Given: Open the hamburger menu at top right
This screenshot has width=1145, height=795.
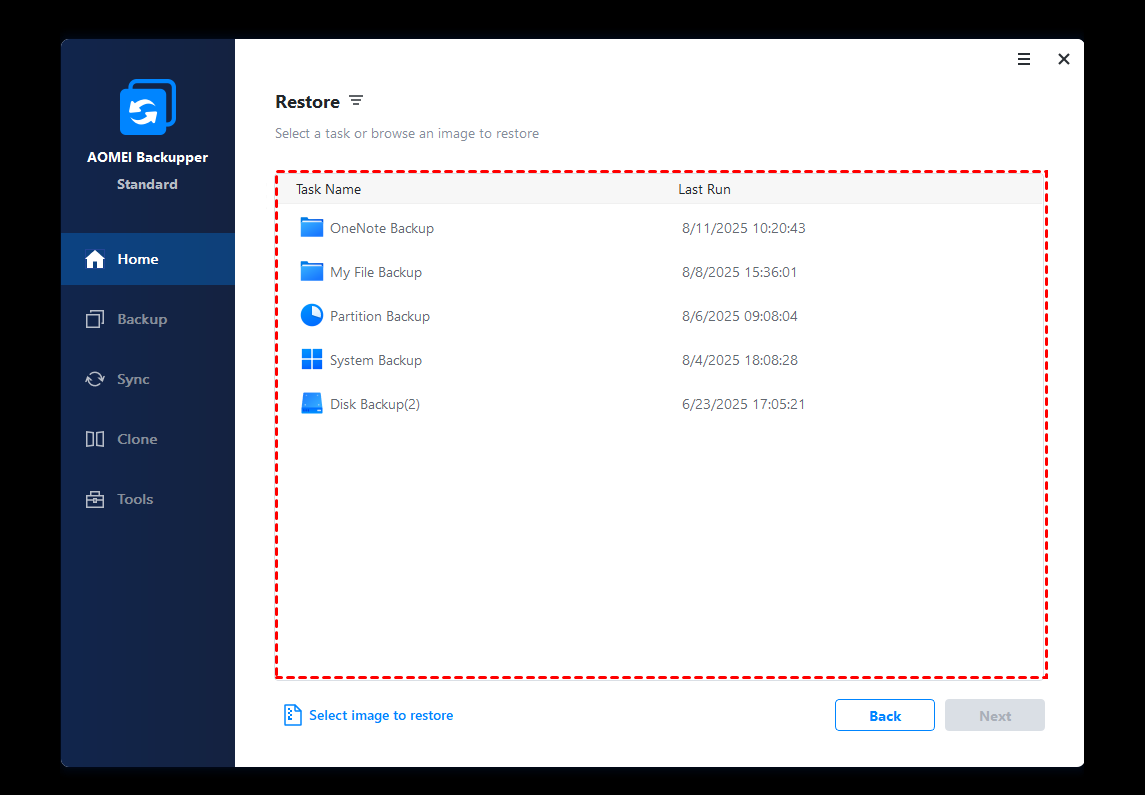Looking at the screenshot, I should point(1024,59).
